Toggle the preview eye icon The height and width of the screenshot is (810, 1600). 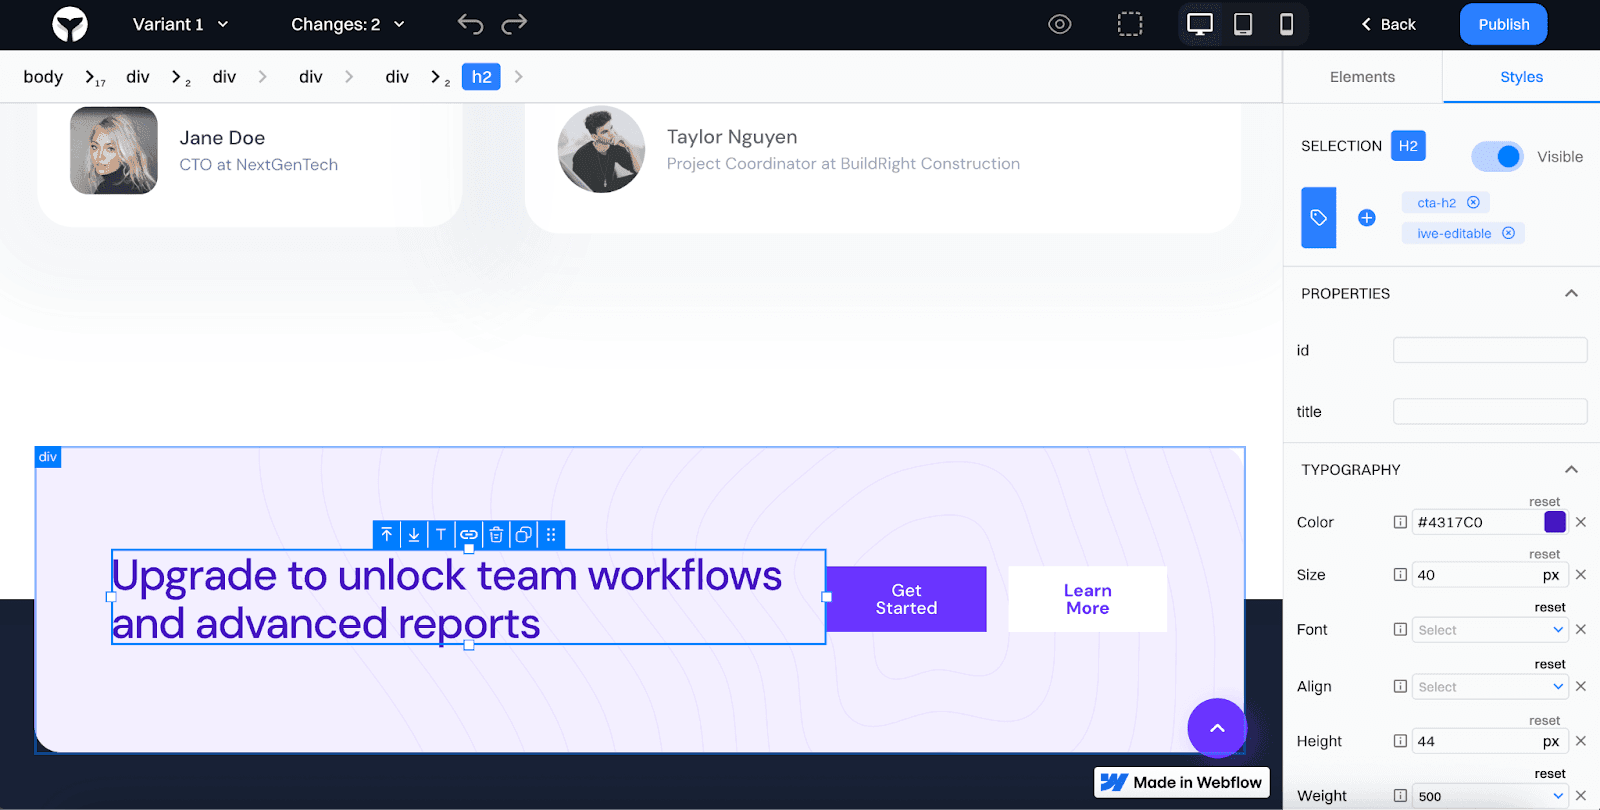pyautogui.click(x=1060, y=24)
